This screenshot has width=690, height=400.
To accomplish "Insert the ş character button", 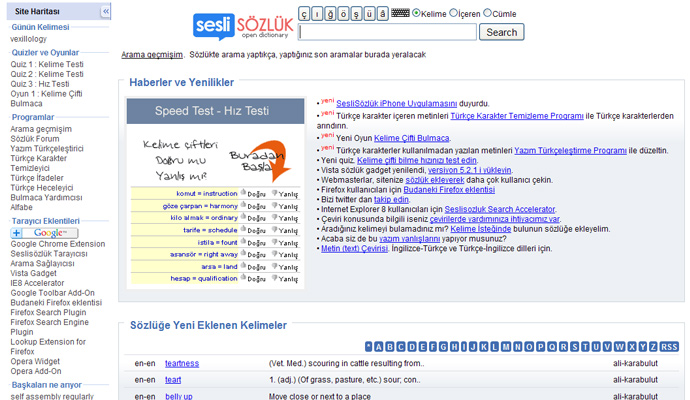I will [x=356, y=14].
